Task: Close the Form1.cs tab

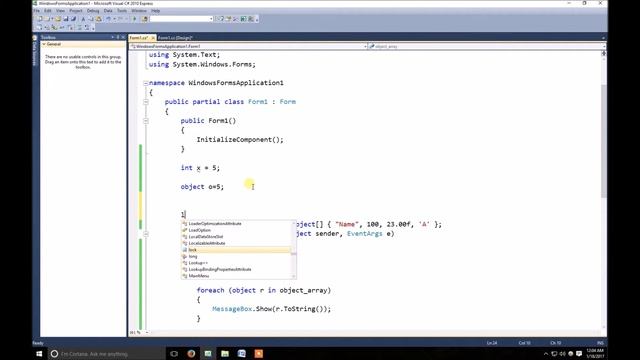Action: (153, 38)
